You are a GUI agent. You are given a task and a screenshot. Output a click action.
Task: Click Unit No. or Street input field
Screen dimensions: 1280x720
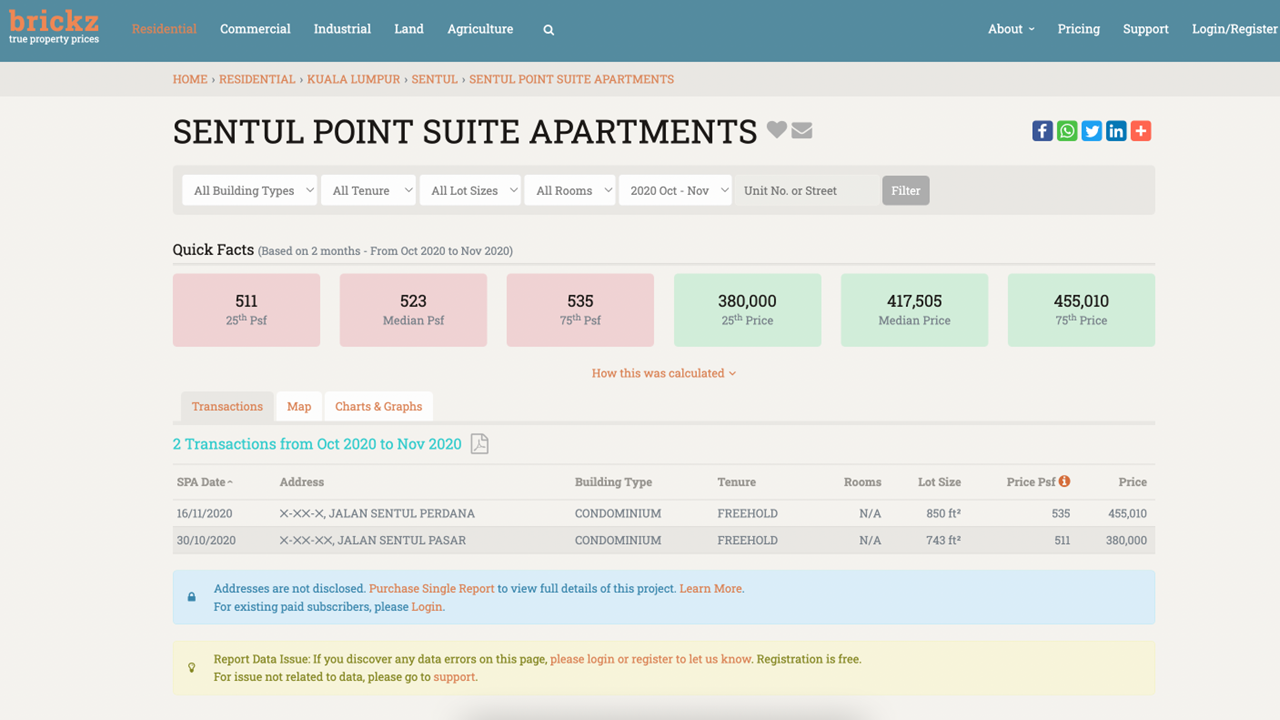click(x=806, y=190)
